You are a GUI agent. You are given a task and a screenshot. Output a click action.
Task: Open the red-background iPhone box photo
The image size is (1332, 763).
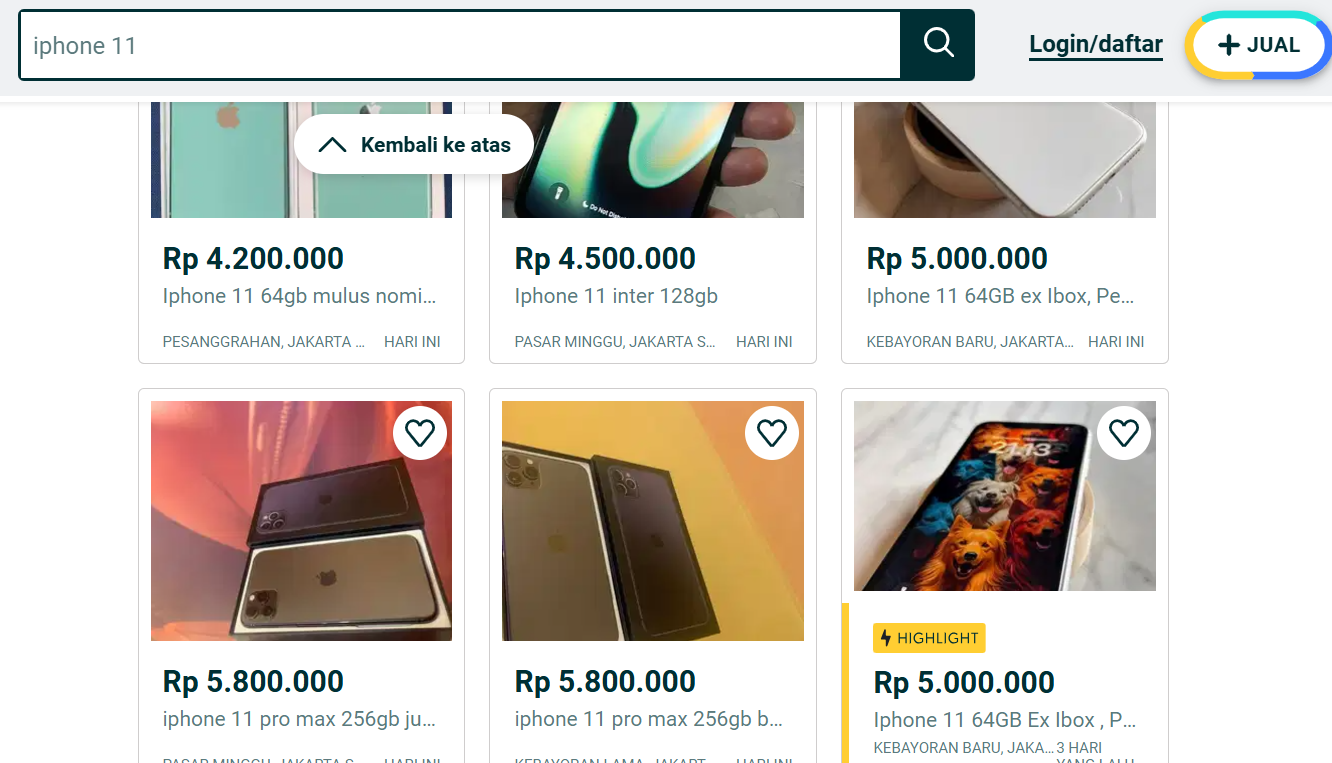click(x=301, y=520)
